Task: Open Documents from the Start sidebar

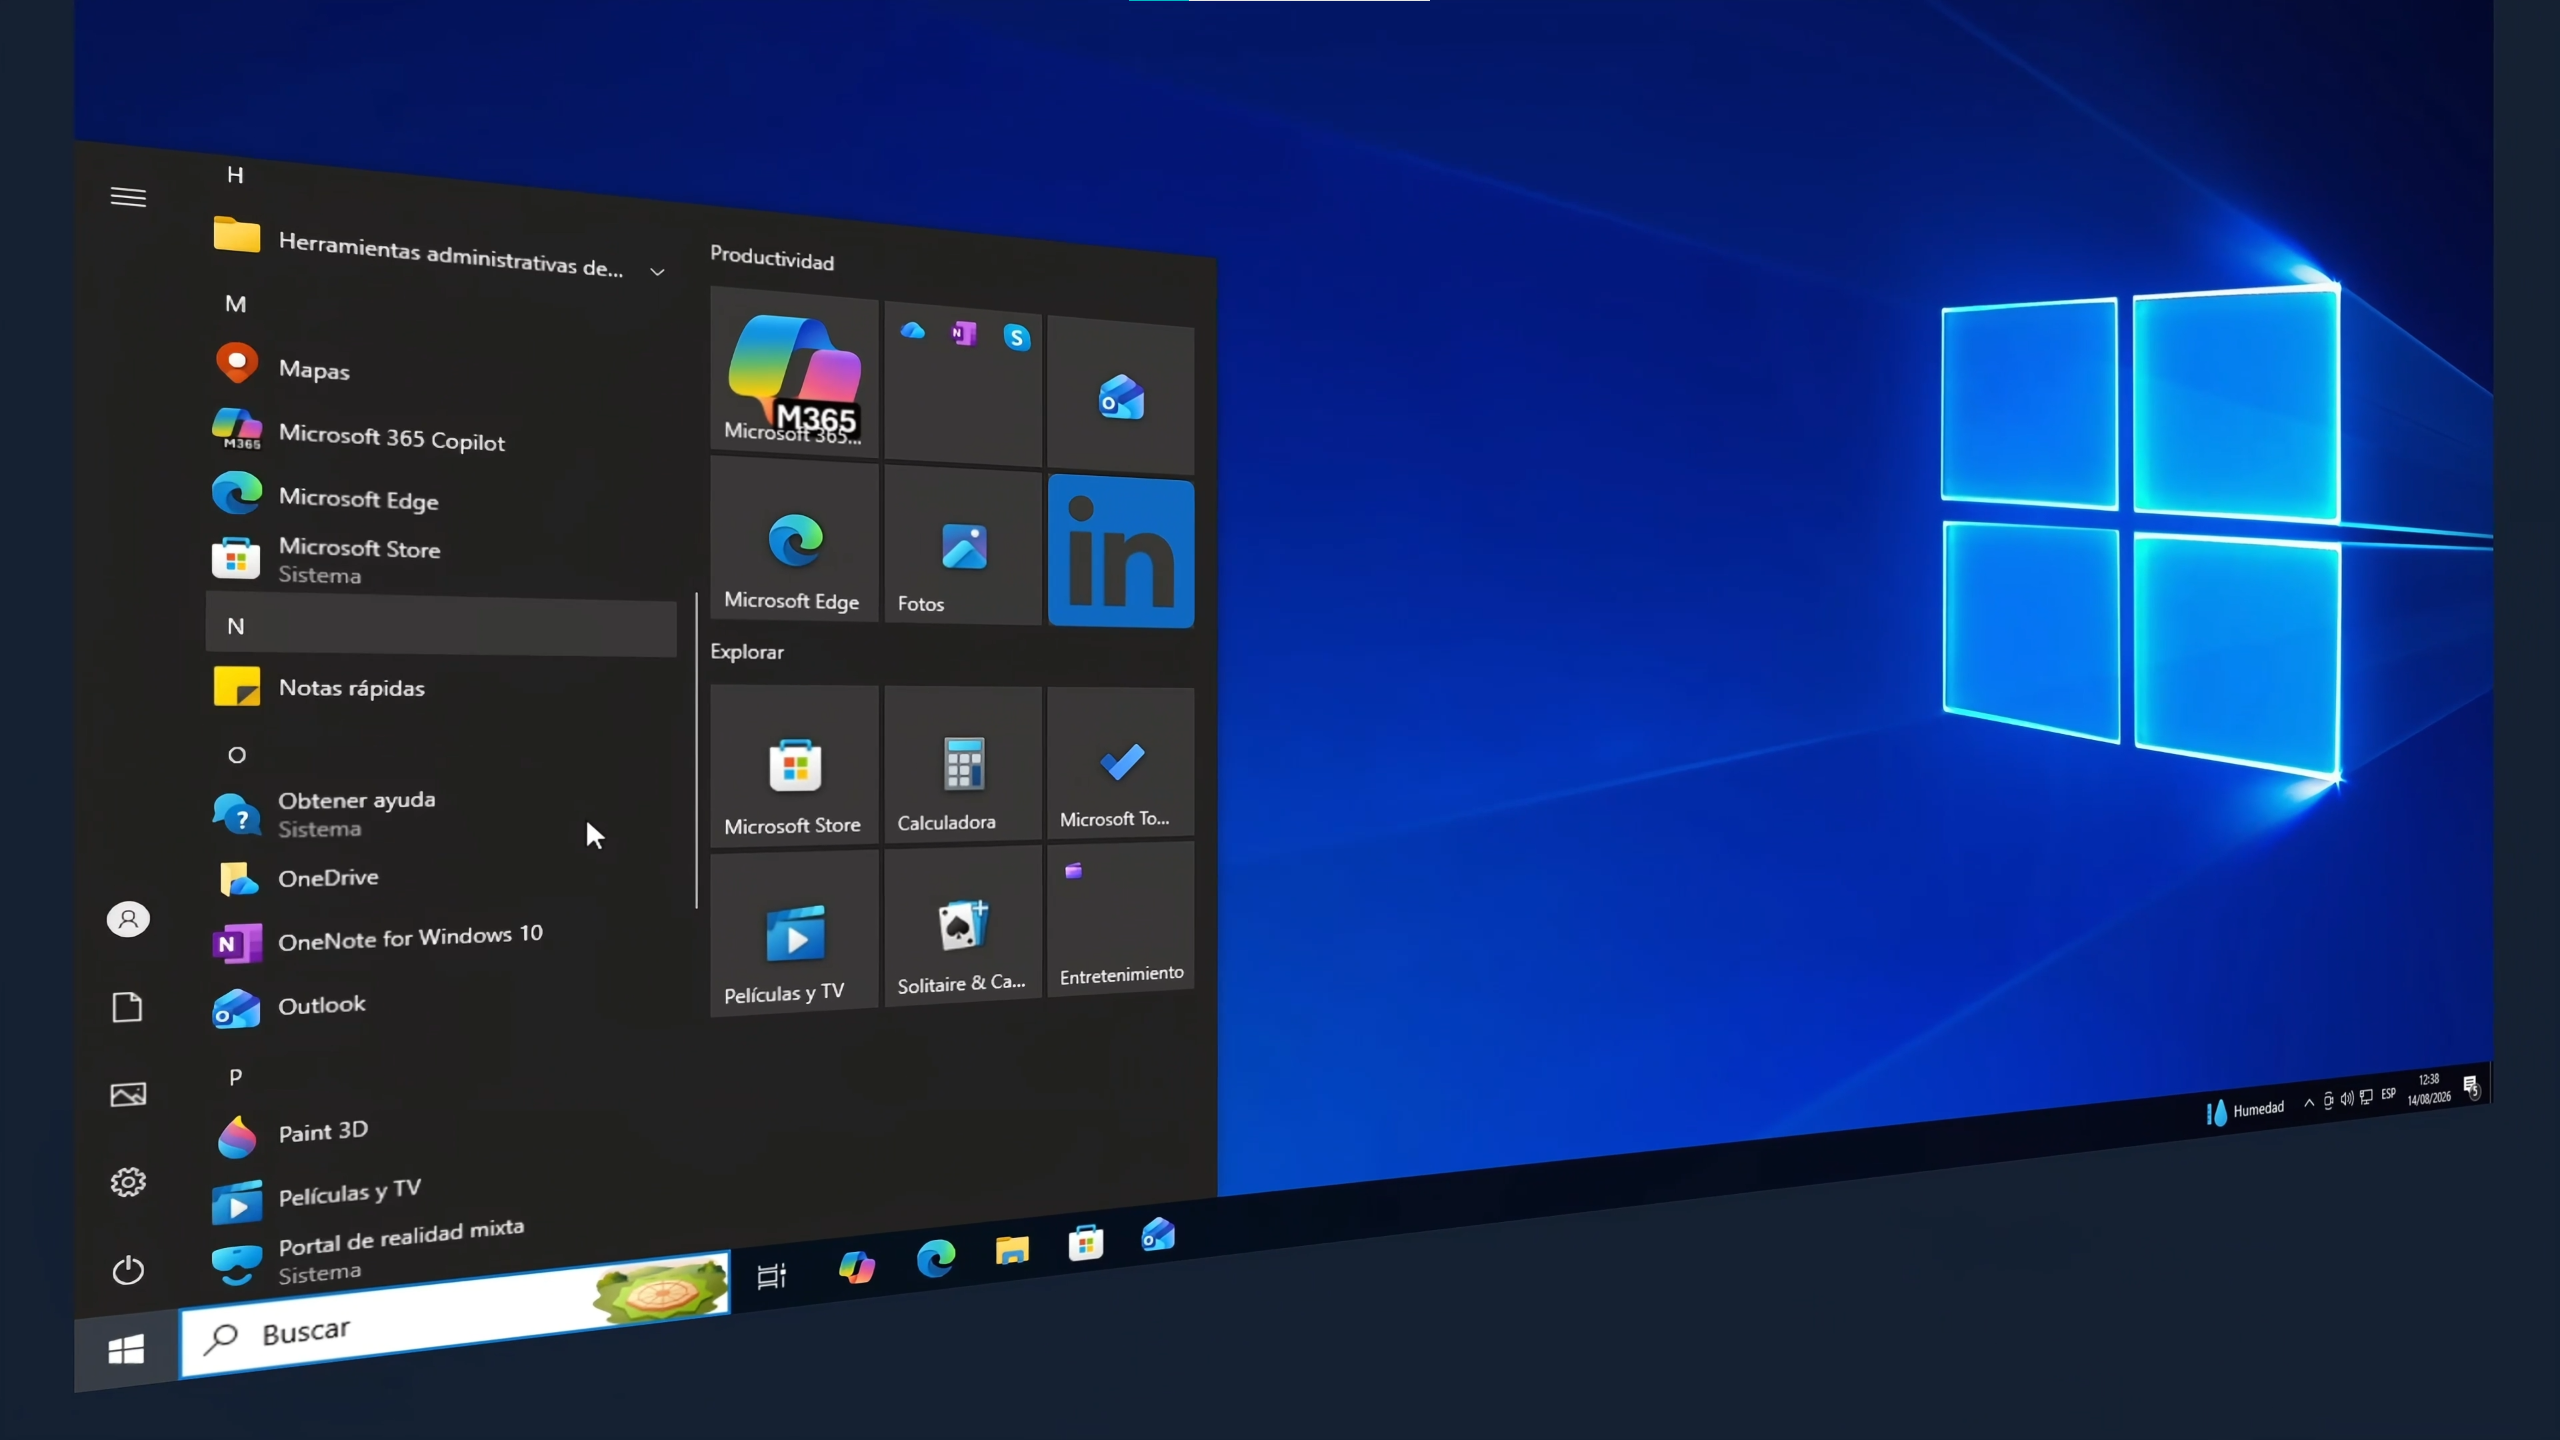Action: (x=128, y=1007)
